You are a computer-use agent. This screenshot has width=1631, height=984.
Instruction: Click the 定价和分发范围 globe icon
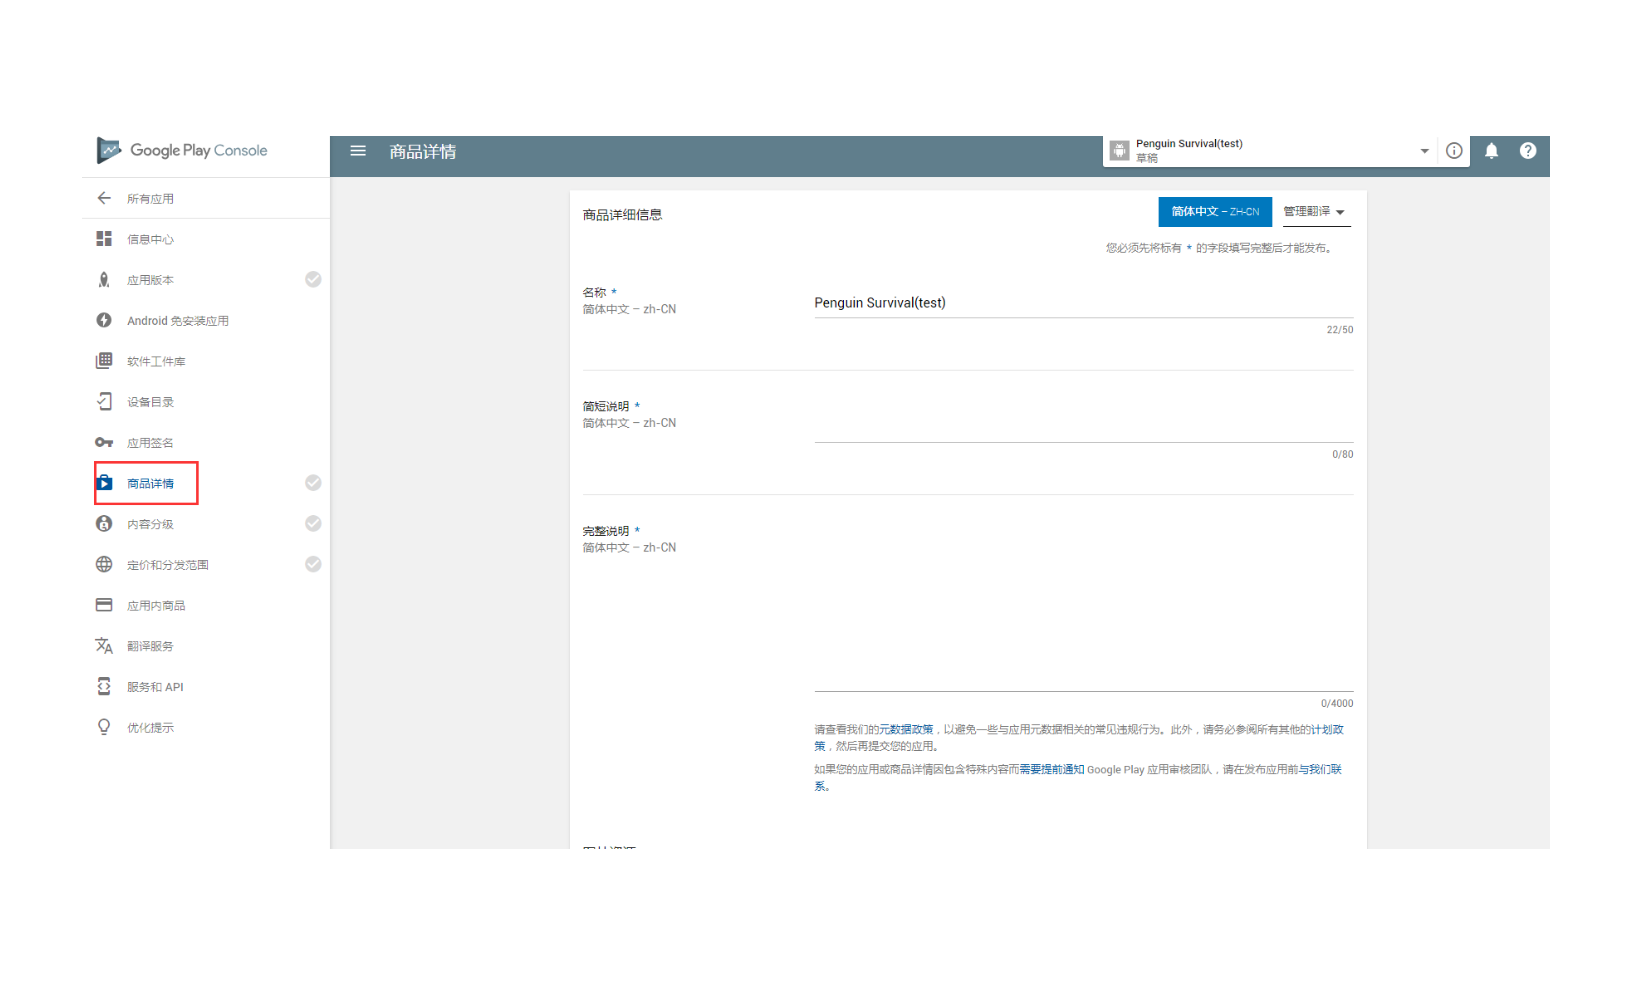pyautogui.click(x=104, y=564)
